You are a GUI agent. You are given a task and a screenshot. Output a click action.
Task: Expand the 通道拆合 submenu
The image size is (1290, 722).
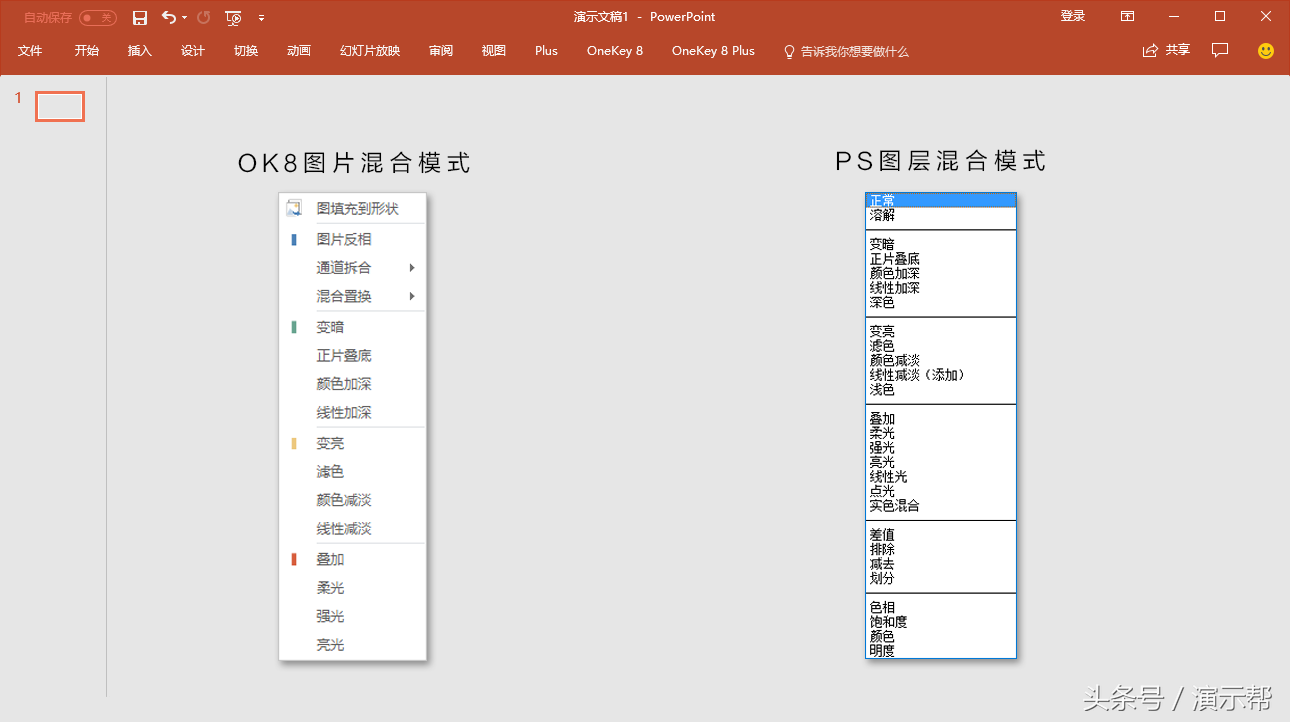353,267
